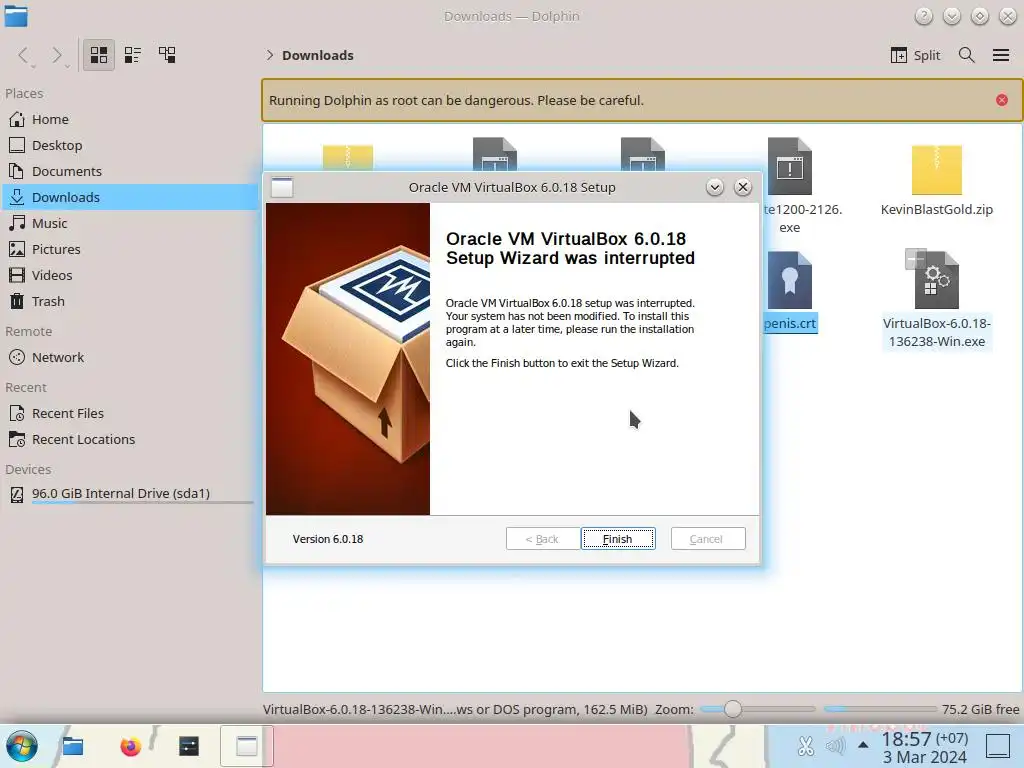Click the status bar file description text
The width and height of the screenshot is (1024, 768).
tap(455, 709)
